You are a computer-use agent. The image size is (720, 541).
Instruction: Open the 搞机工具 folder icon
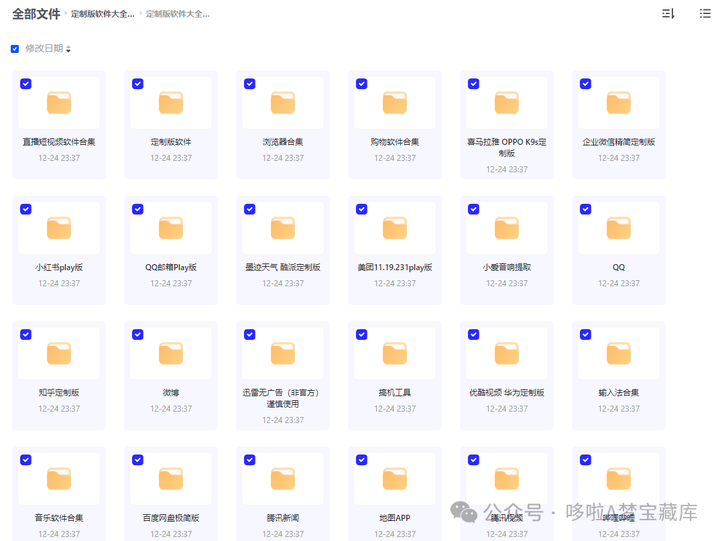395,354
